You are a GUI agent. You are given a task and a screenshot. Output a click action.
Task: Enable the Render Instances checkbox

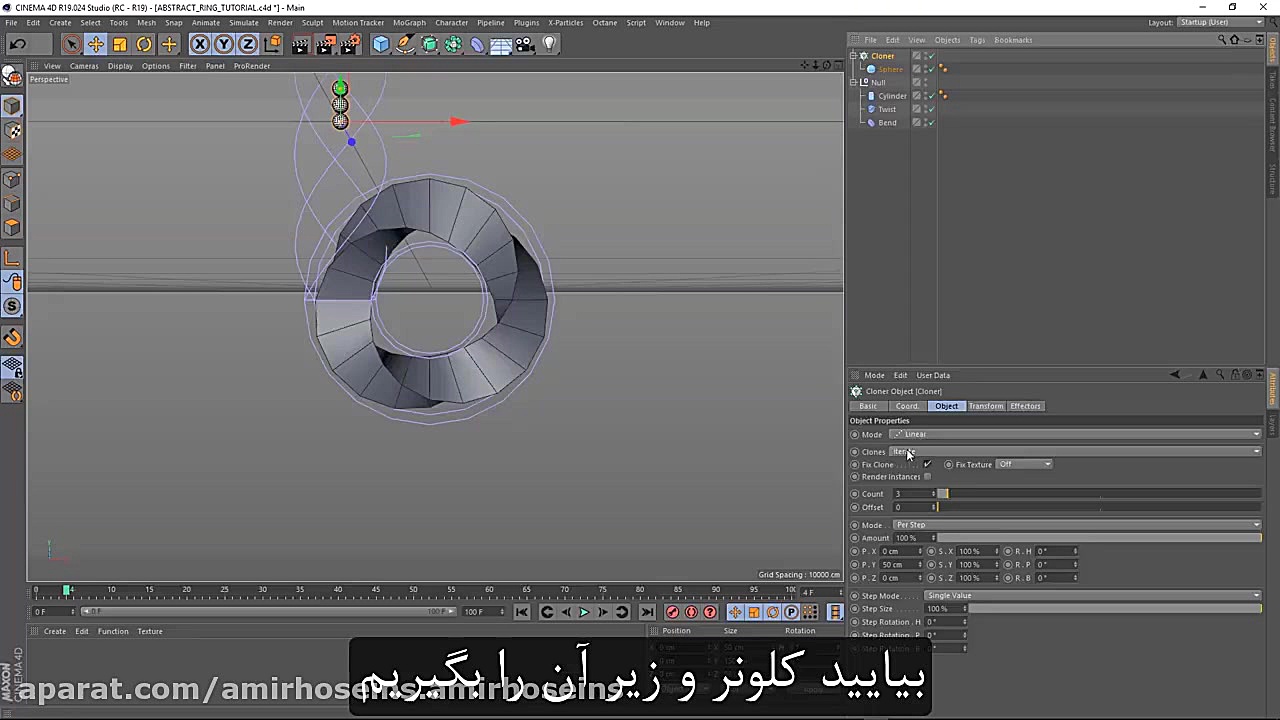pyautogui.click(x=927, y=476)
